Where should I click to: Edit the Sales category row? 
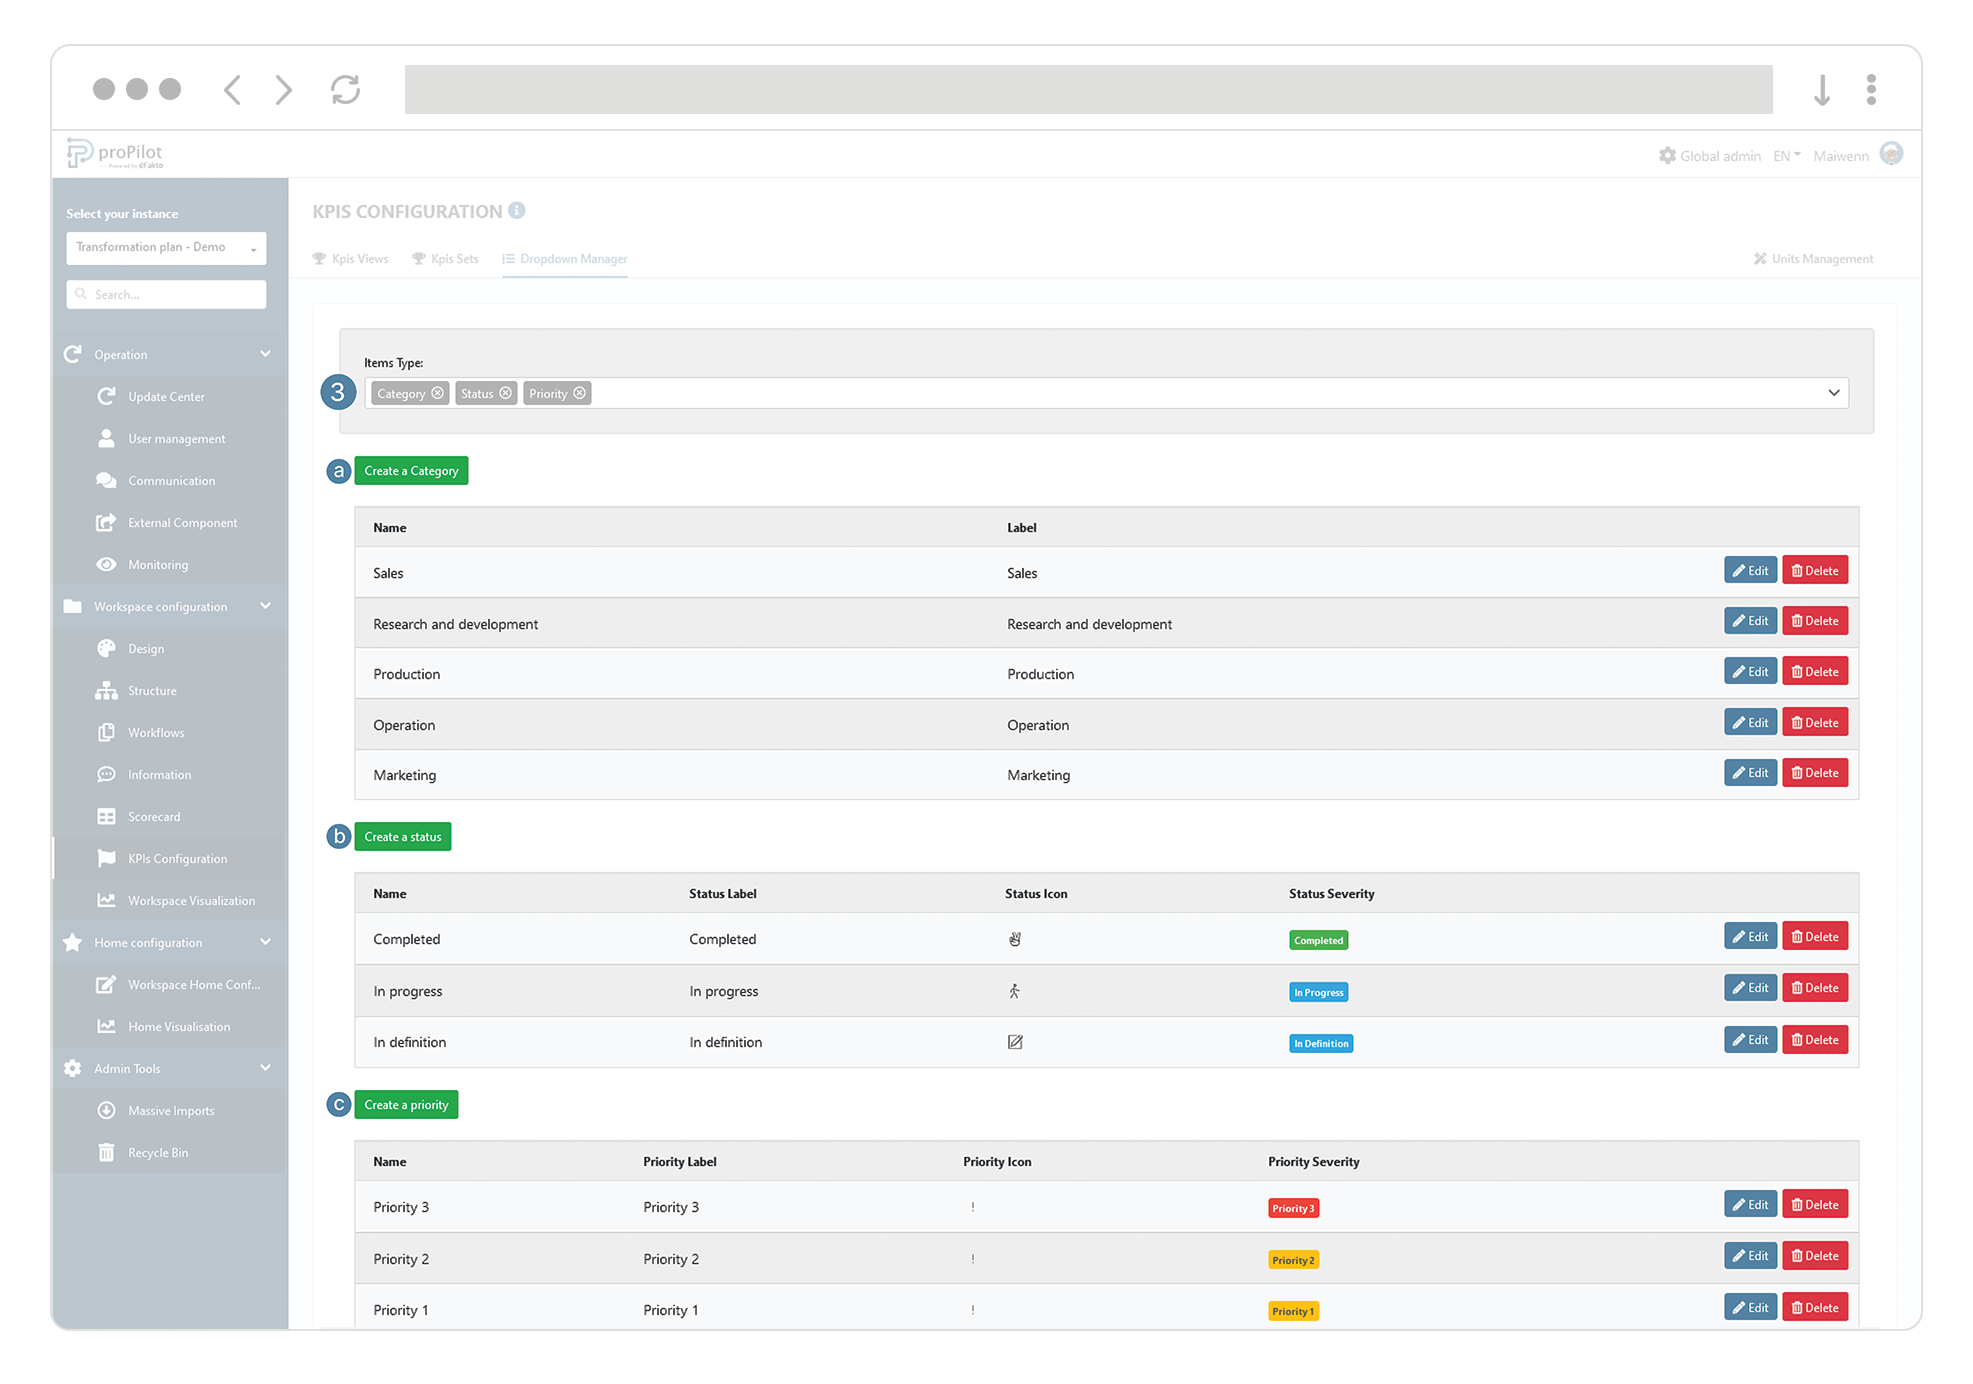[x=1750, y=570]
